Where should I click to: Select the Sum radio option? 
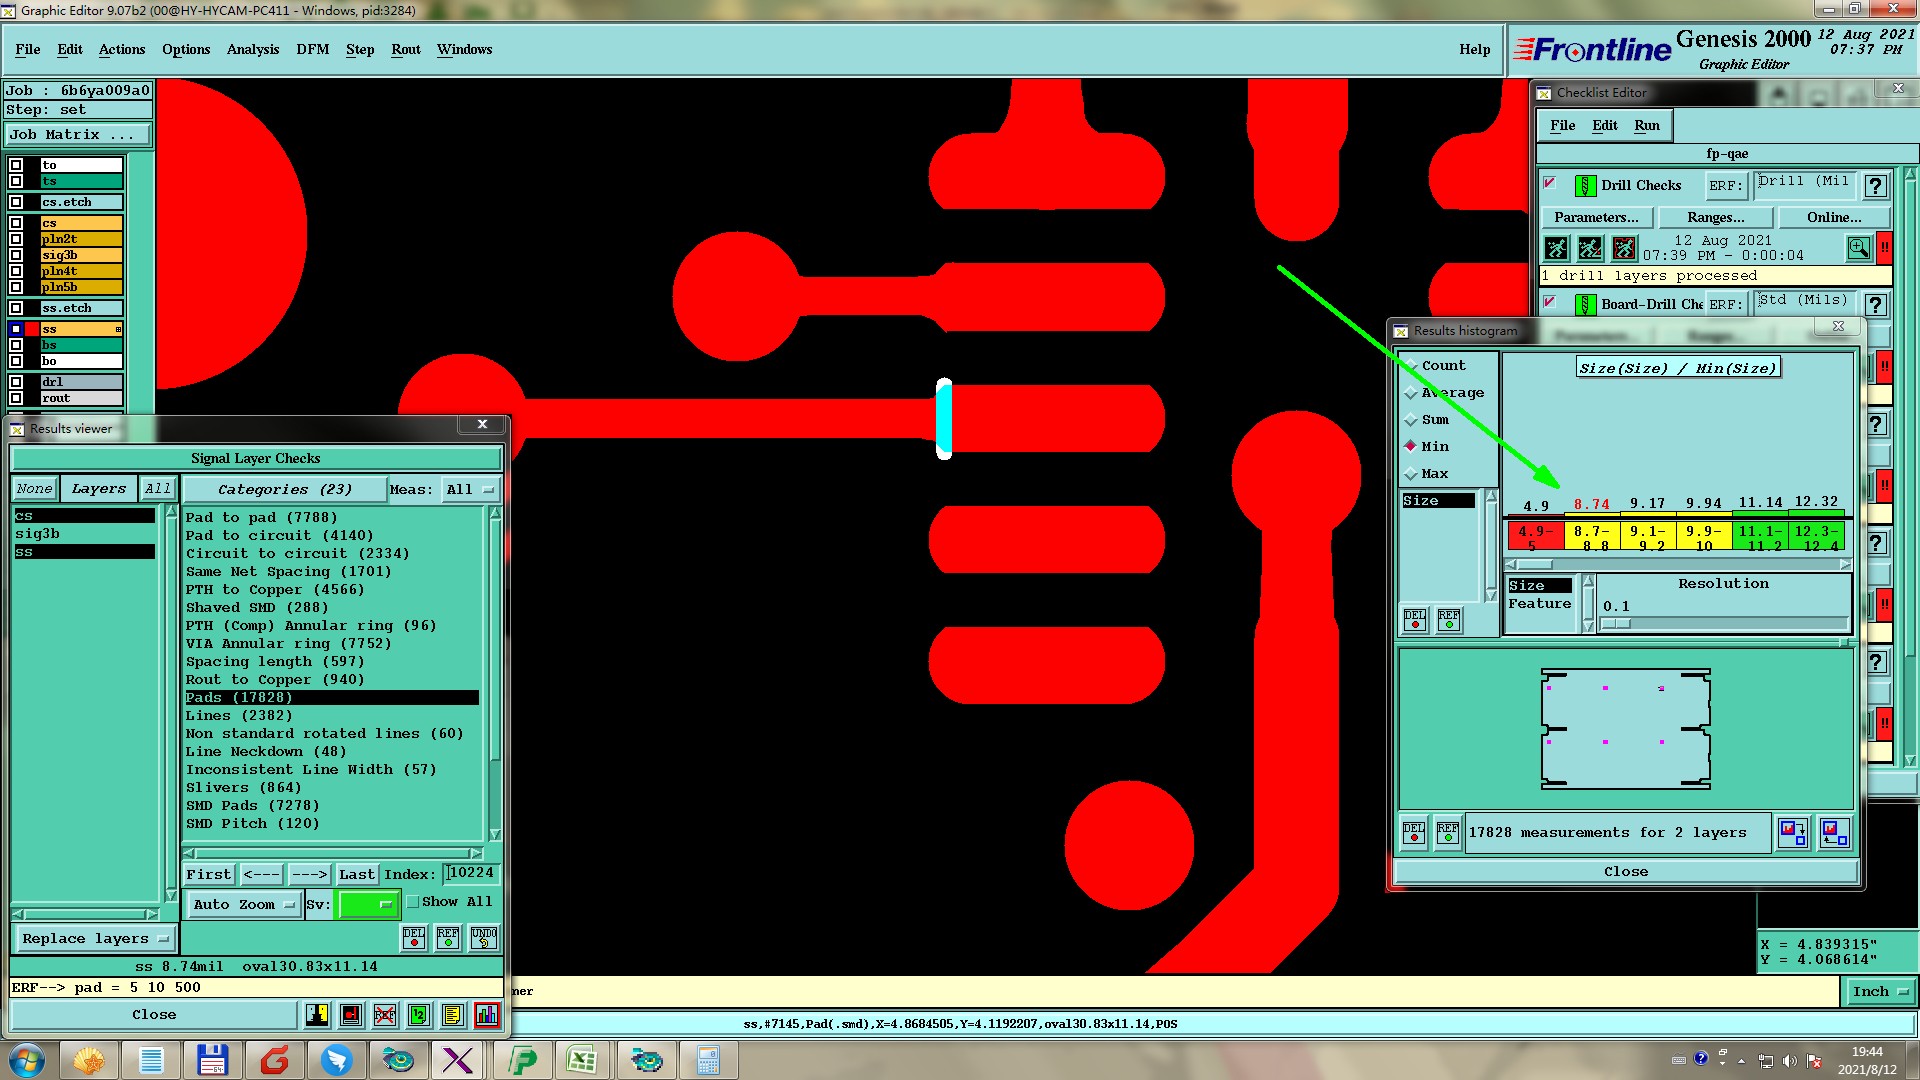pyautogui.click(x=1411, y=420)
